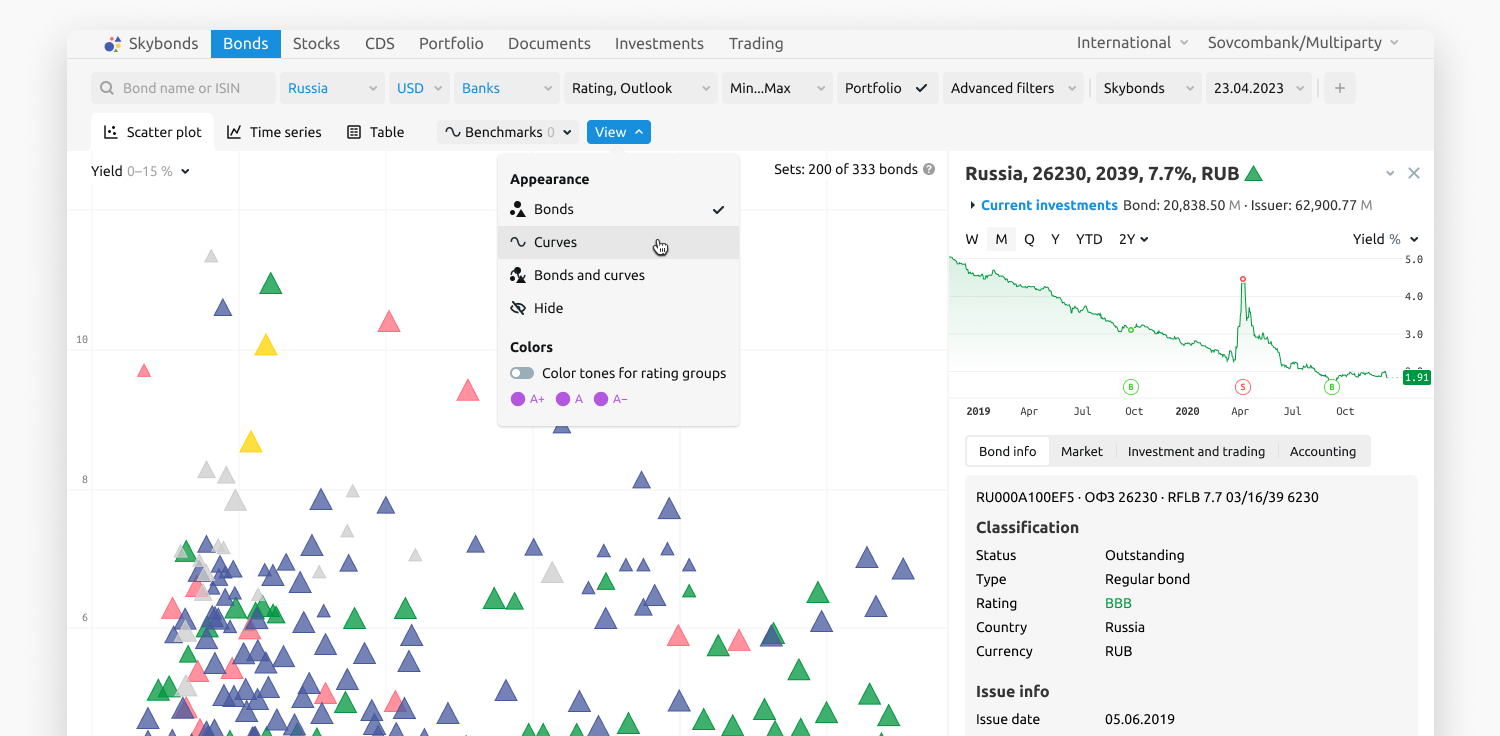
Task: Open the Advanced filters dropdown
Action: point(1014,88)
